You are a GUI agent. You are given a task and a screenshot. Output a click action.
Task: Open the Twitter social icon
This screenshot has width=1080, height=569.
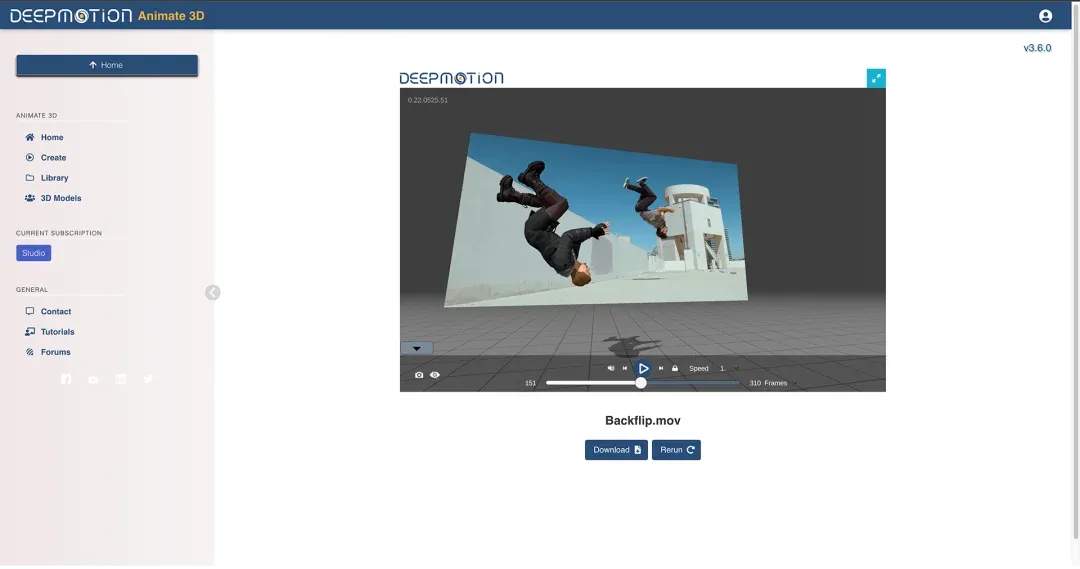click(x=148, y=380)
